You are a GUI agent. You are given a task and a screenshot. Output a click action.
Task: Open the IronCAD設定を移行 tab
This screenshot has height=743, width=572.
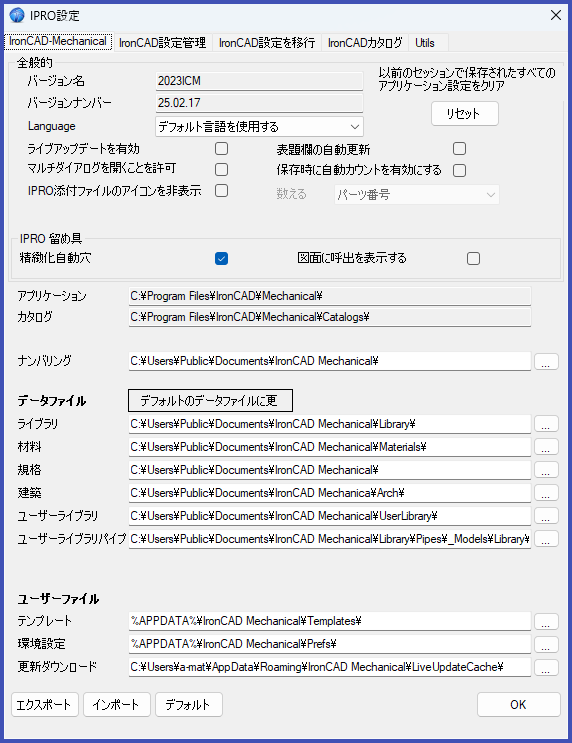pyautogui.click(x=267, y=43)
